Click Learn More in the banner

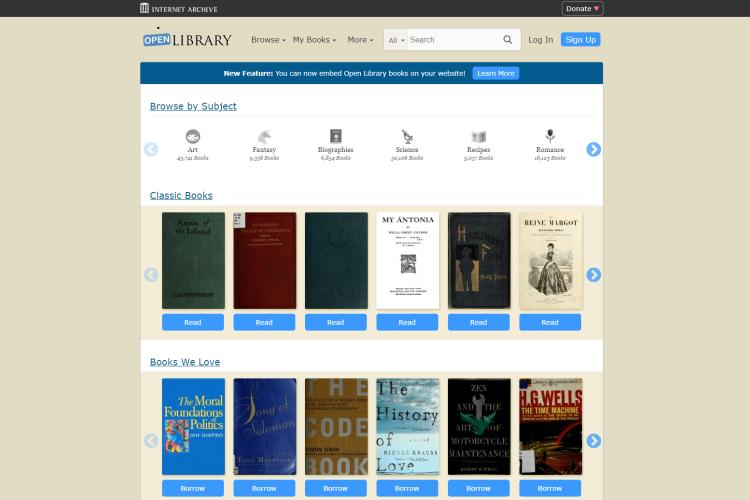(x=496, y=73)
